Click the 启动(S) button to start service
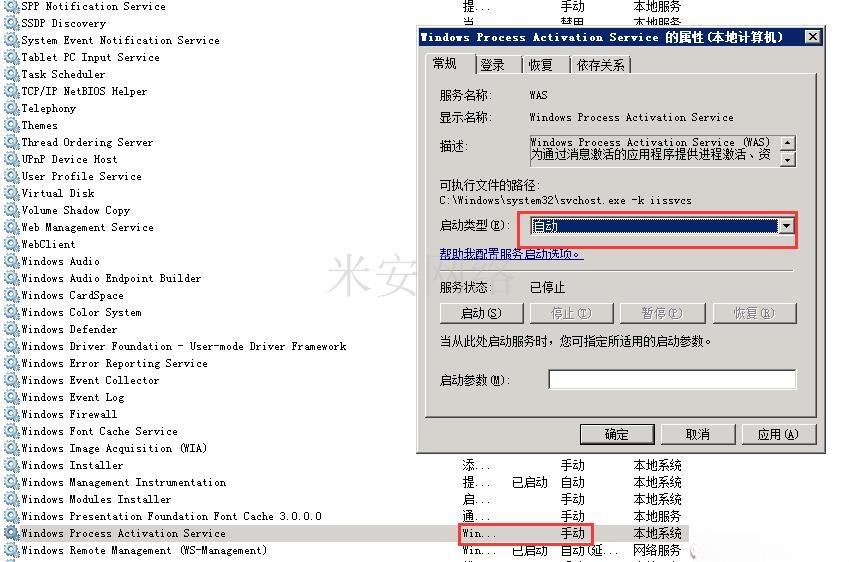This screenshot has width=849, height=562. tap(480, 313)
